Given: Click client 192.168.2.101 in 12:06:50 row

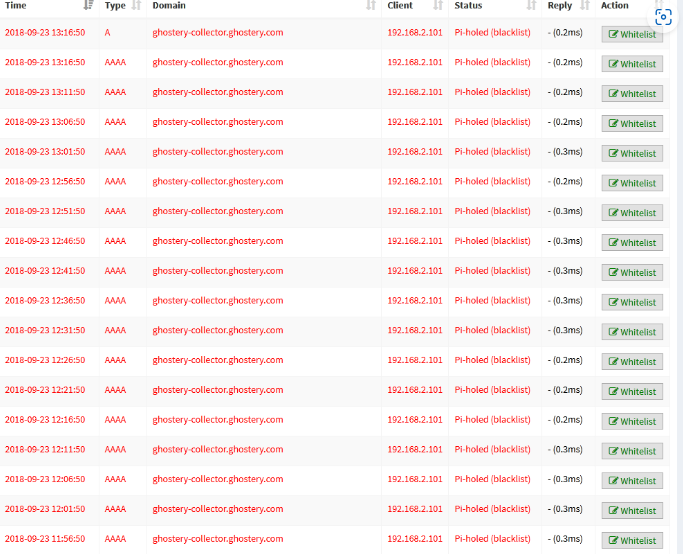Looking at the screenshot, I should pos(415,479).
